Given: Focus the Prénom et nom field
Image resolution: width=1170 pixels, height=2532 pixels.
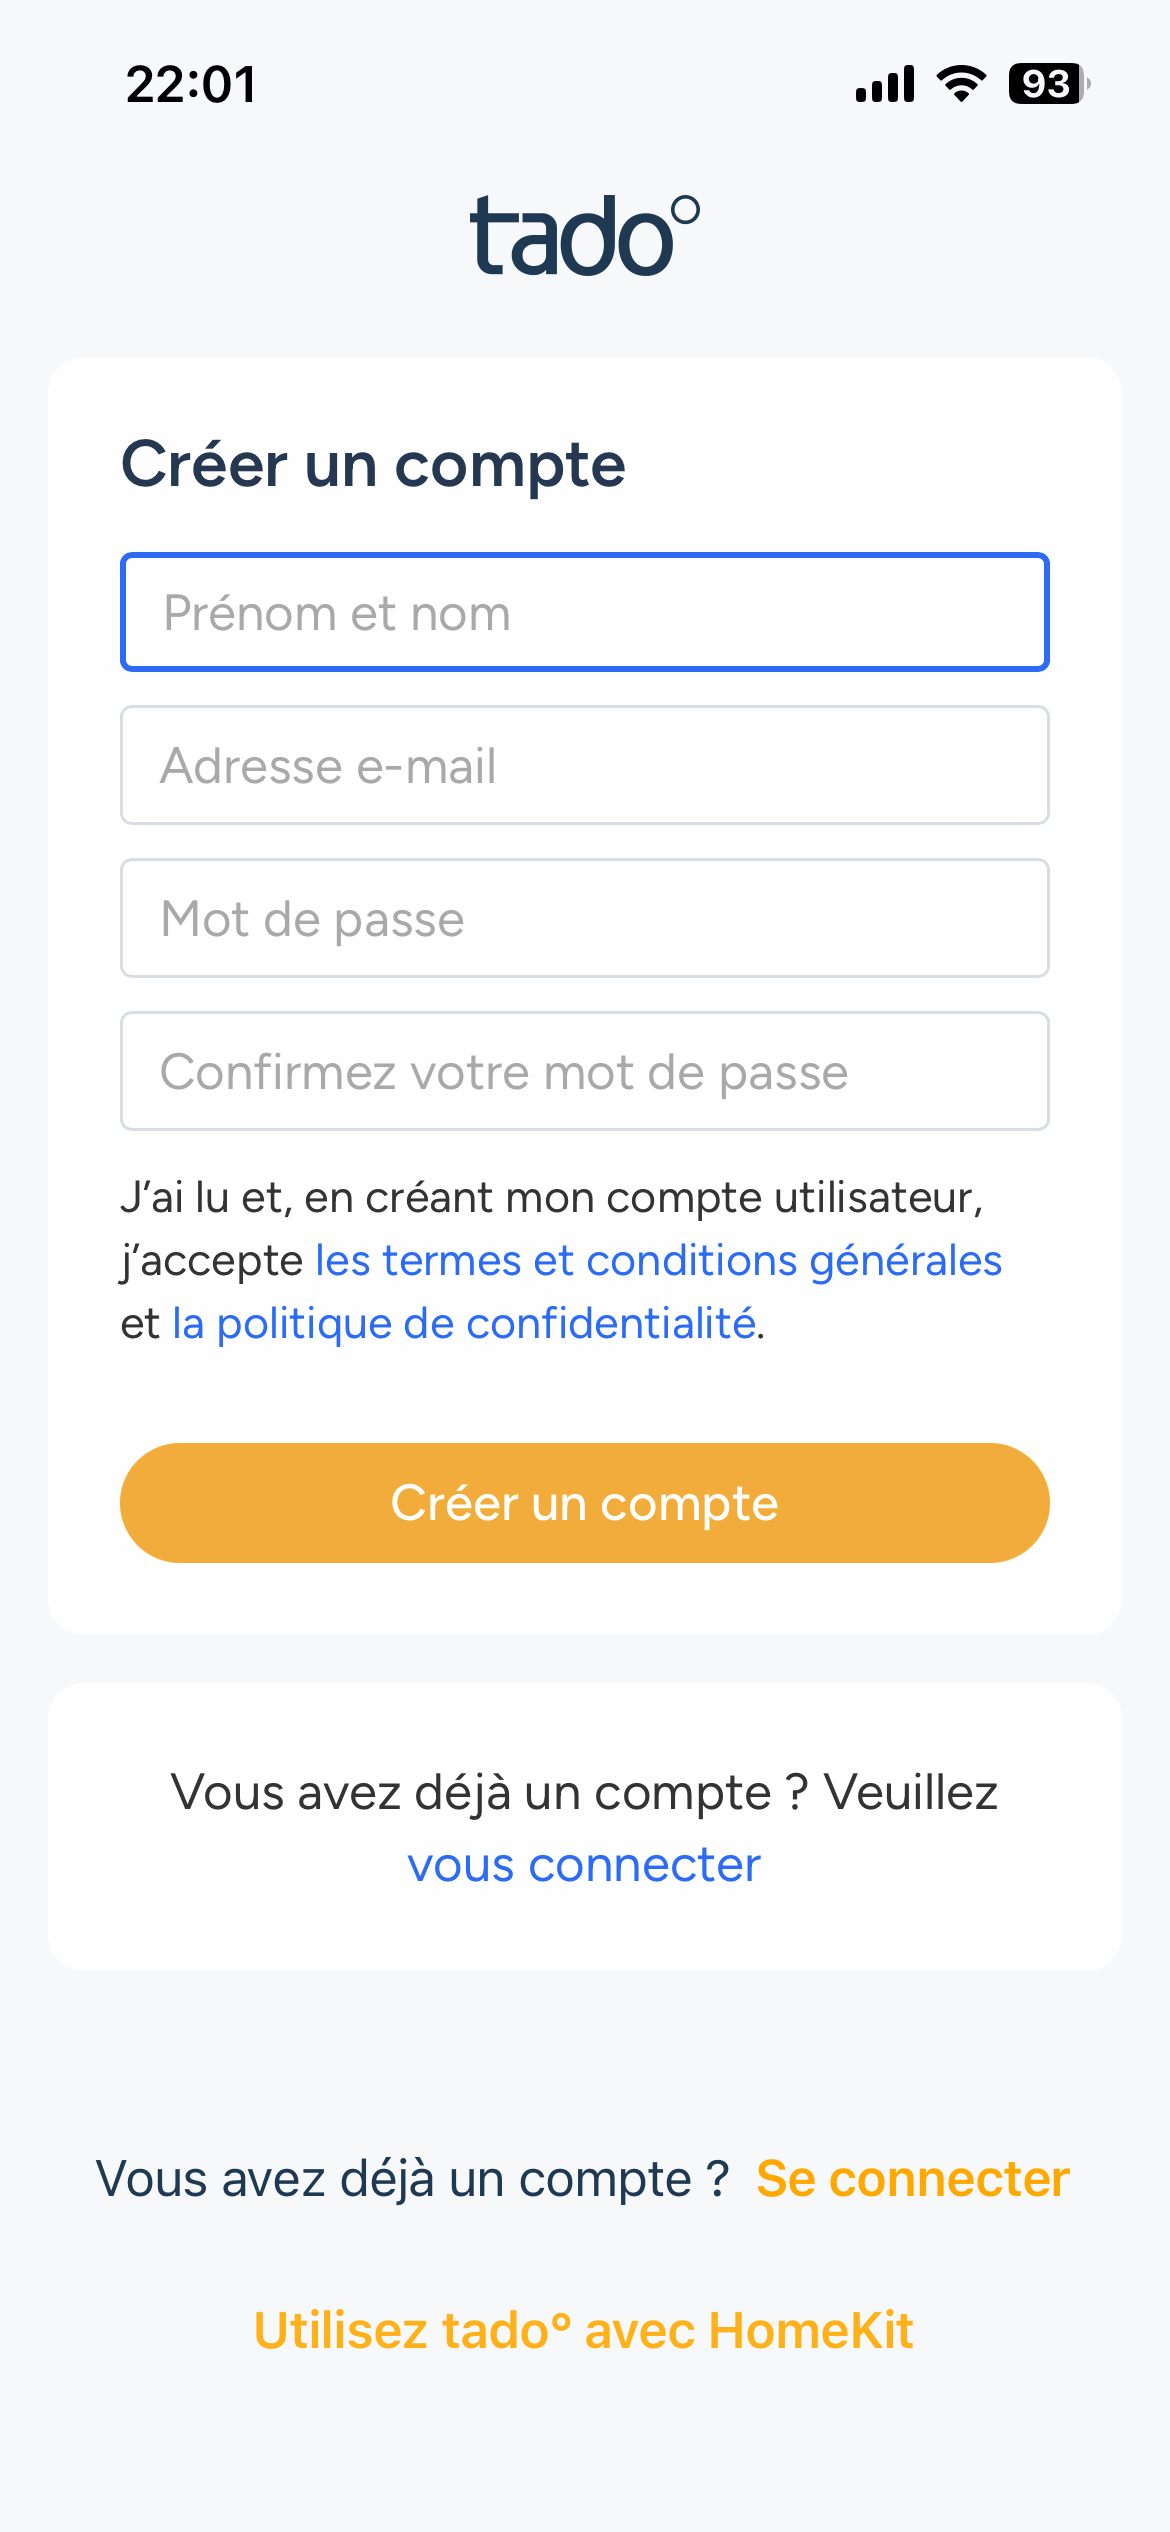Looking at the screenshot, I should point(585,612).
